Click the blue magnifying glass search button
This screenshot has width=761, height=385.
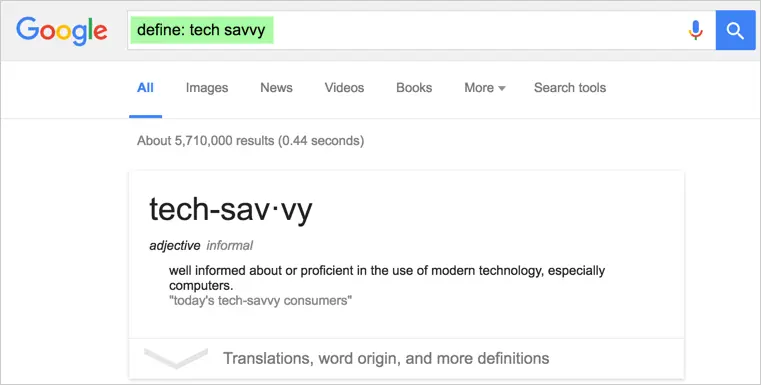(735, 30)
